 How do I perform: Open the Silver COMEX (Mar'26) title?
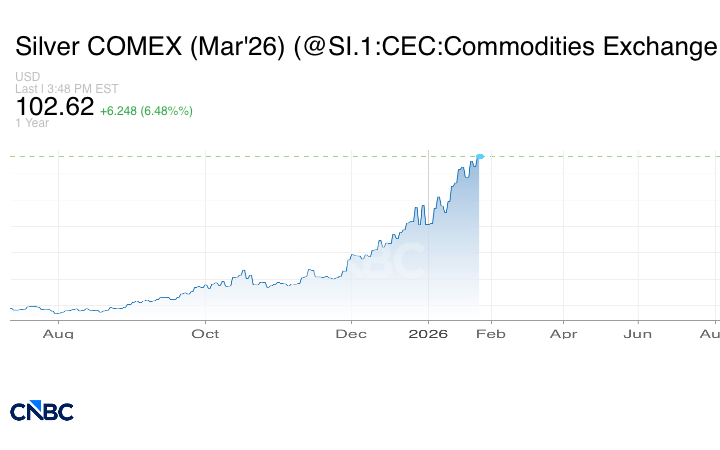pos(366,47)
